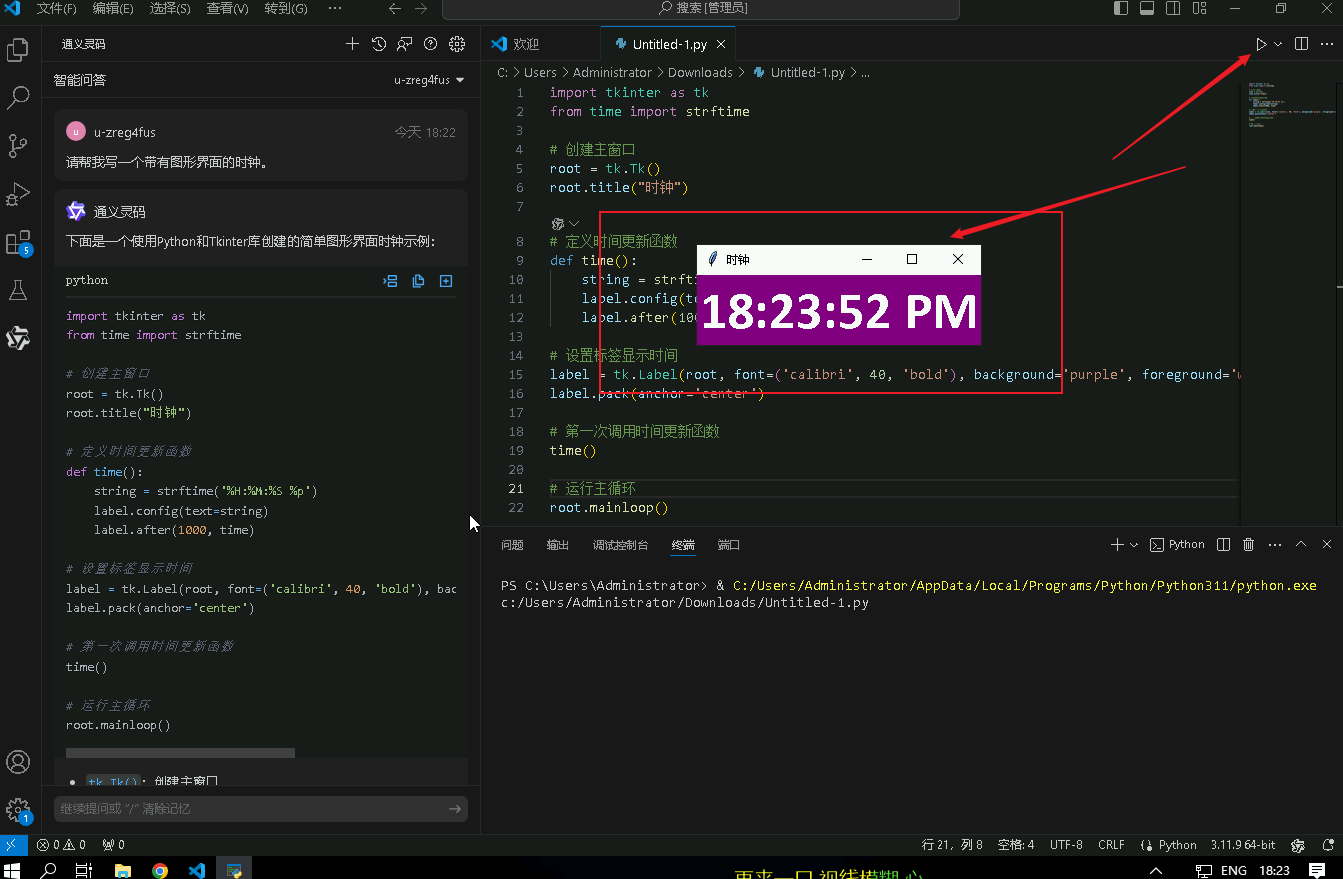
Task: Expand Lingma code lens dropdown above line 8
Action: click(566, 223)
